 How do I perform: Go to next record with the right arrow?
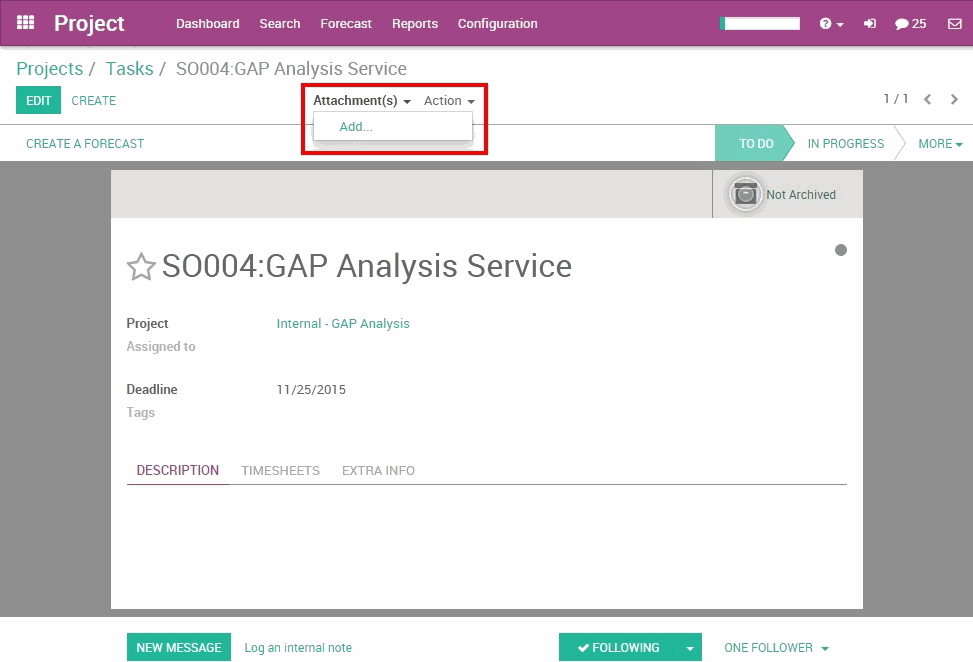[x=954, y=100]
